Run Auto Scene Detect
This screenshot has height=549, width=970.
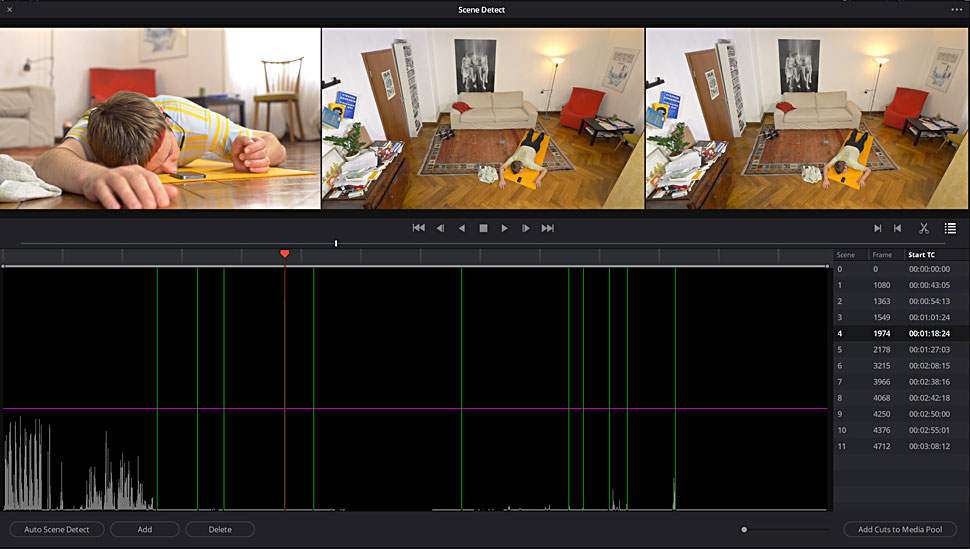[x=57, y=529]
